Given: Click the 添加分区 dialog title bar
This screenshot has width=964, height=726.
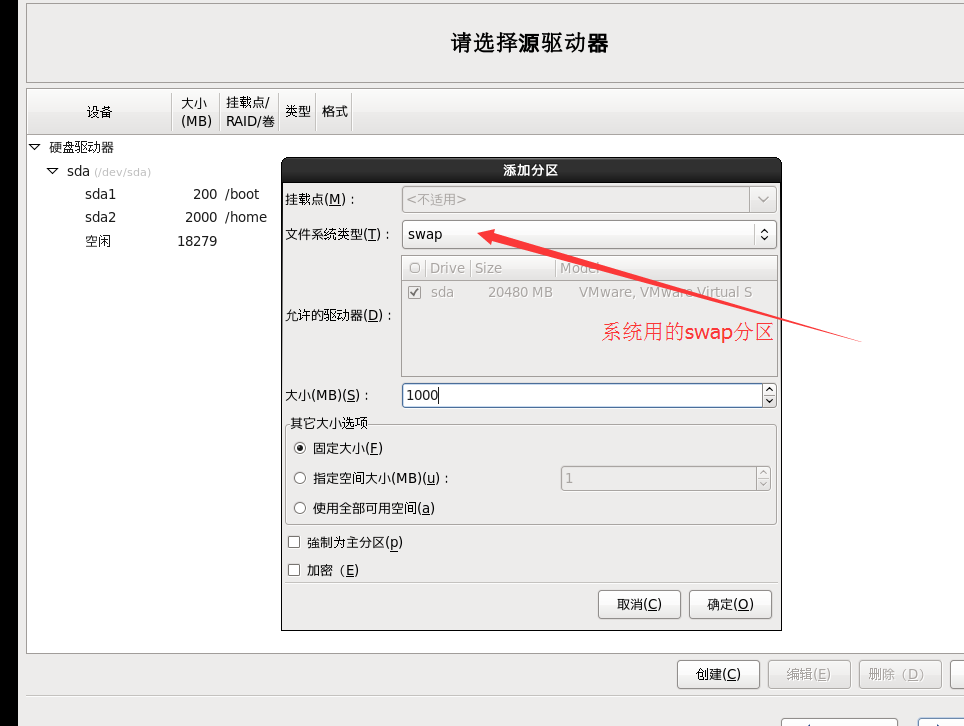Looking at the screenshot, I should point(531,170).
